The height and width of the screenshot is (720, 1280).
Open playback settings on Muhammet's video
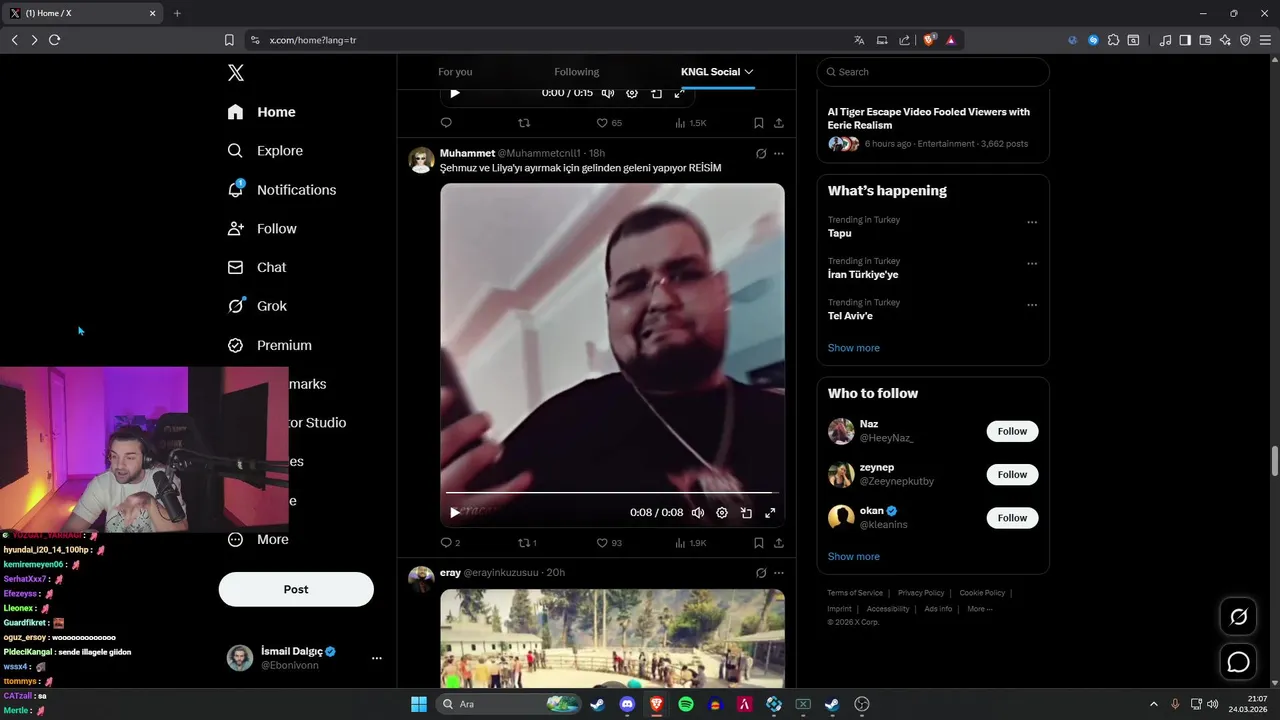point(722,512)
